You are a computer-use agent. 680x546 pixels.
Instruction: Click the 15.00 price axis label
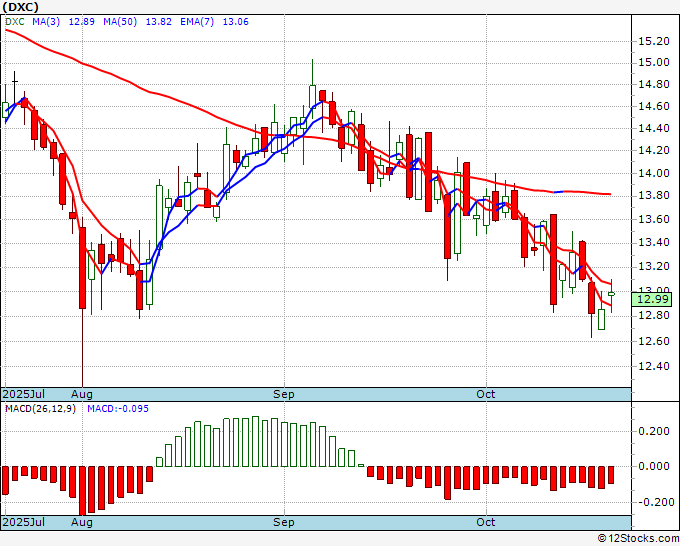coord(654,63)
